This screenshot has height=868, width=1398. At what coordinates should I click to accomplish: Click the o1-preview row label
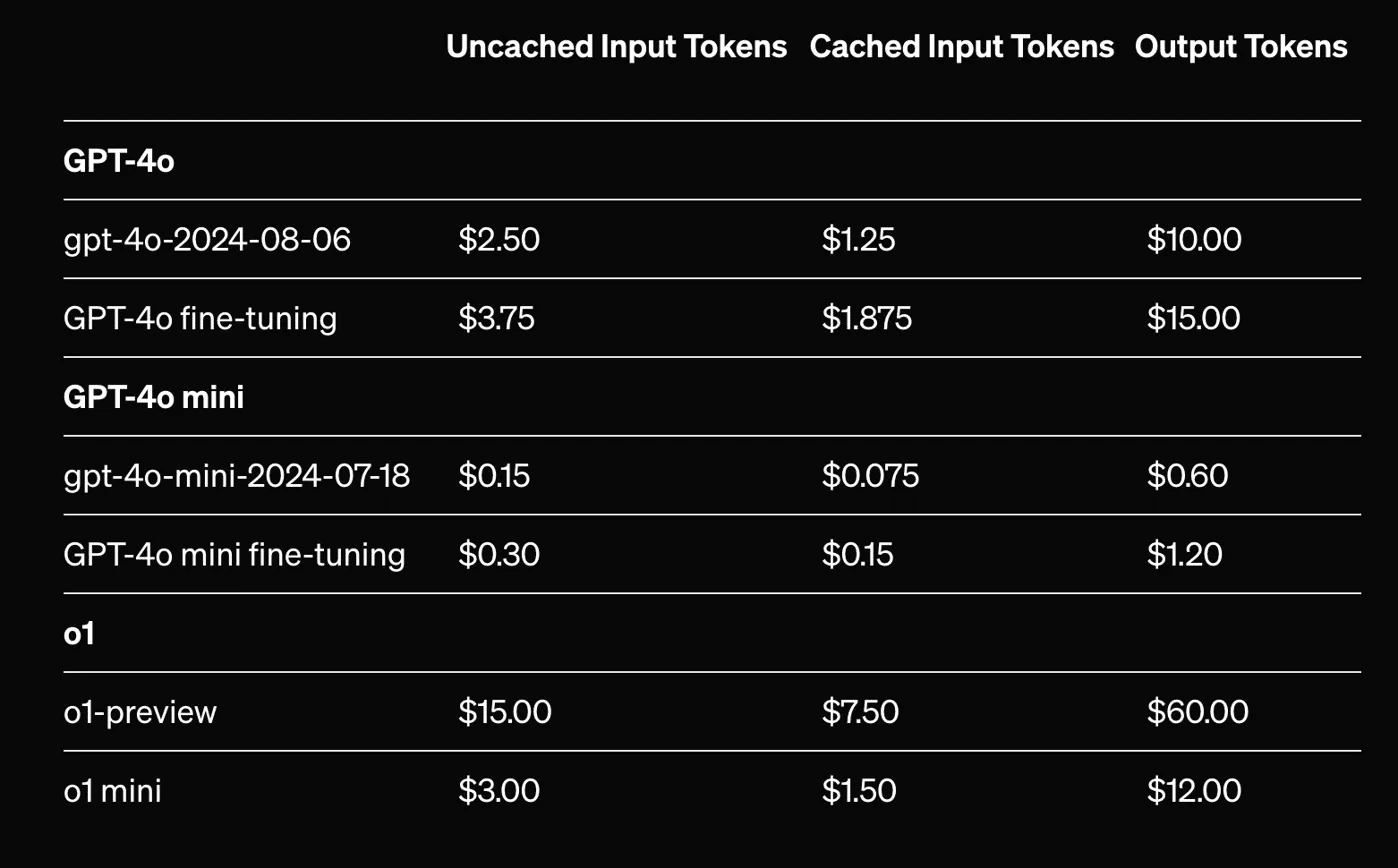point(140,712)
